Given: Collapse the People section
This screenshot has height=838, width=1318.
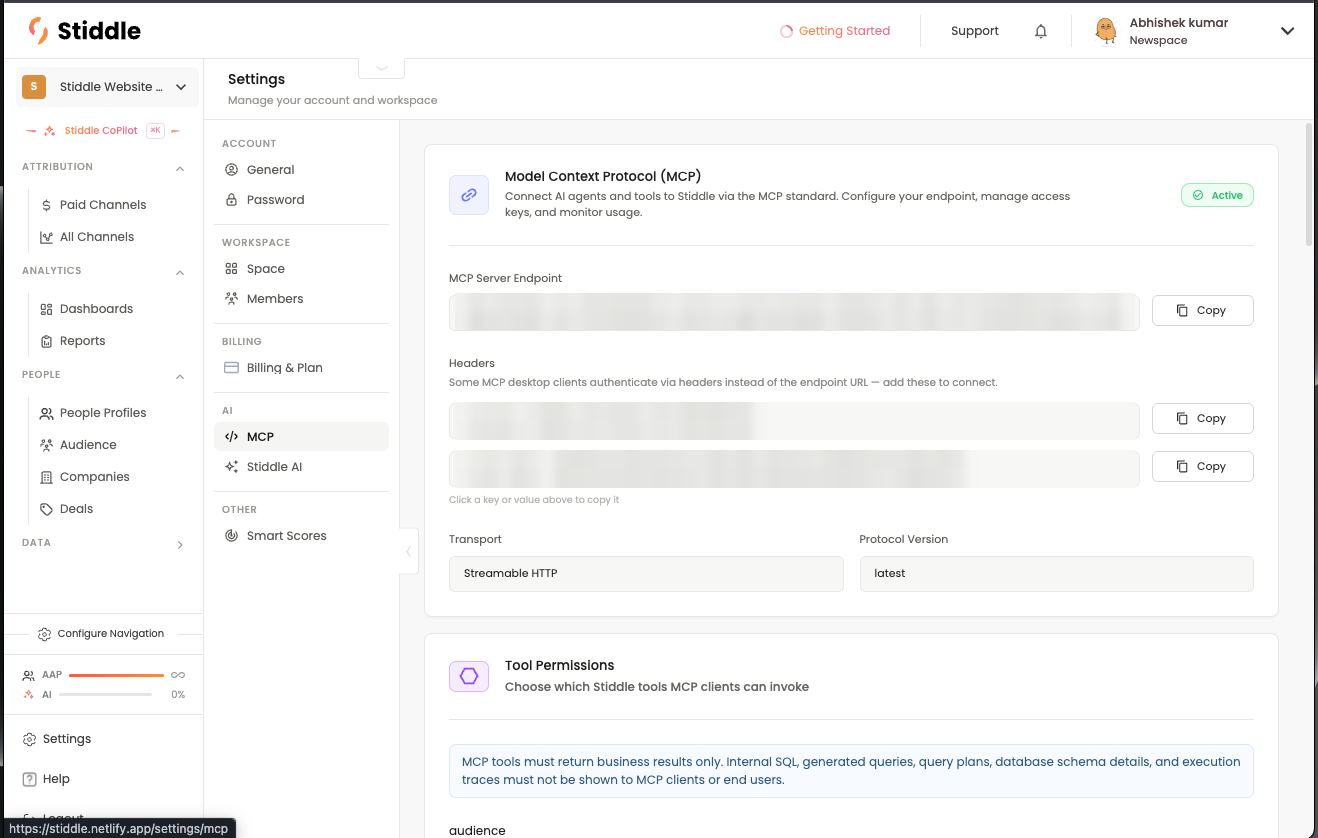Looking at the screenshot, I should (180, 376).
